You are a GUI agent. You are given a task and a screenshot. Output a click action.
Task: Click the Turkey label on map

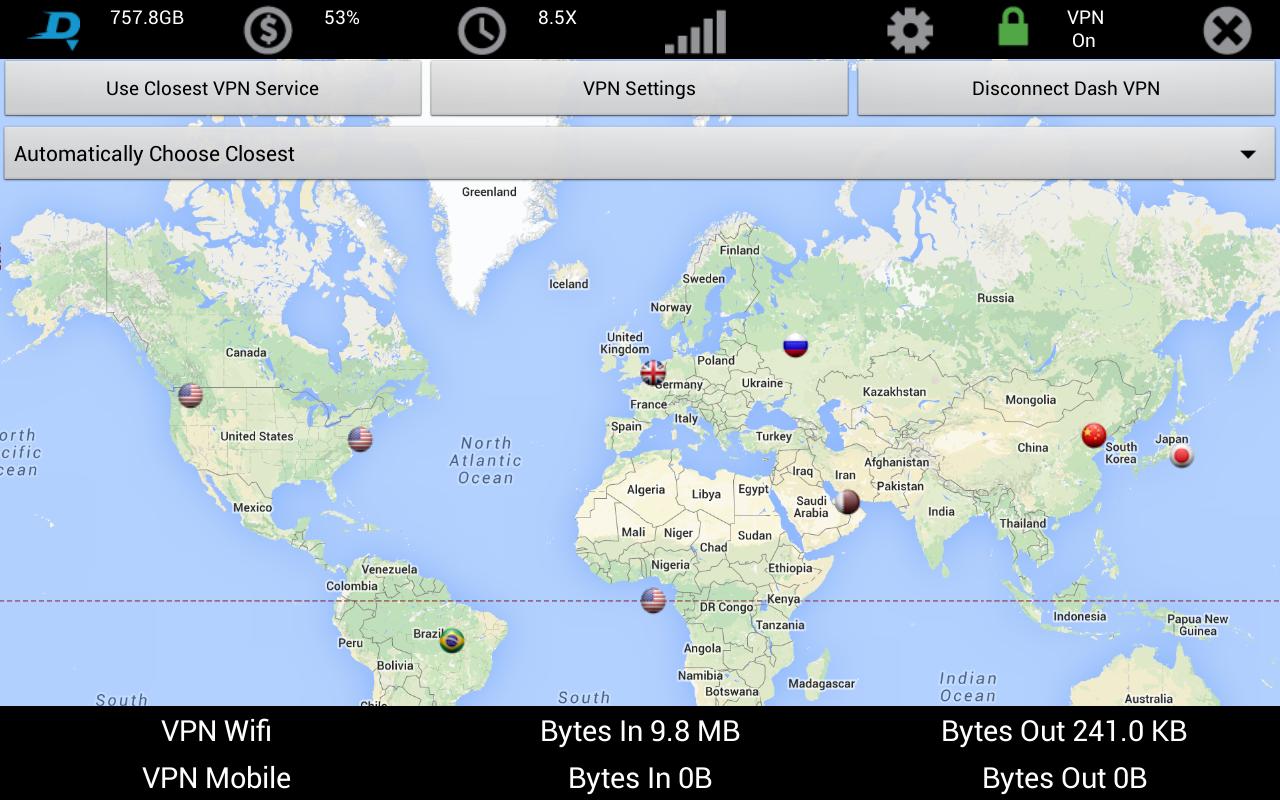774,436
